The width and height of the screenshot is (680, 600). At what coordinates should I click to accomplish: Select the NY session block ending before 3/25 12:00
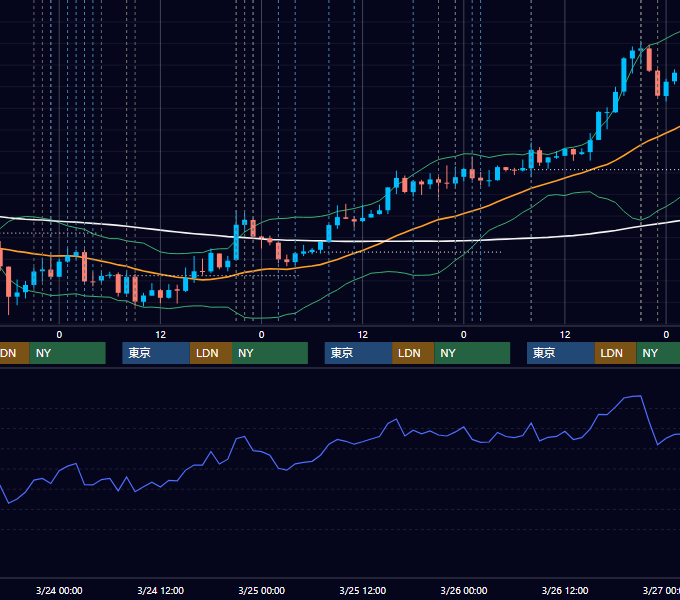tap(270, 353)
